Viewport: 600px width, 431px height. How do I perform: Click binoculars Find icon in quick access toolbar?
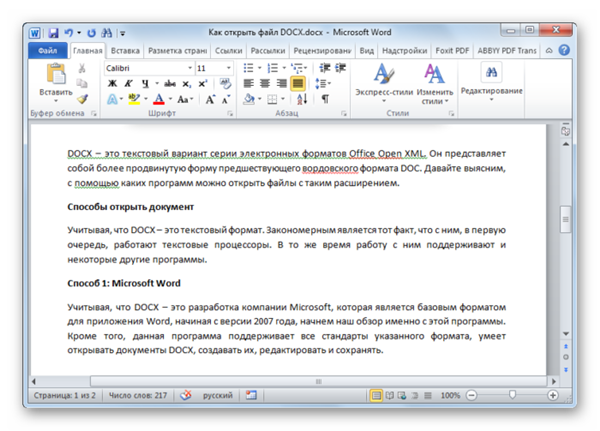coord(106,33)
